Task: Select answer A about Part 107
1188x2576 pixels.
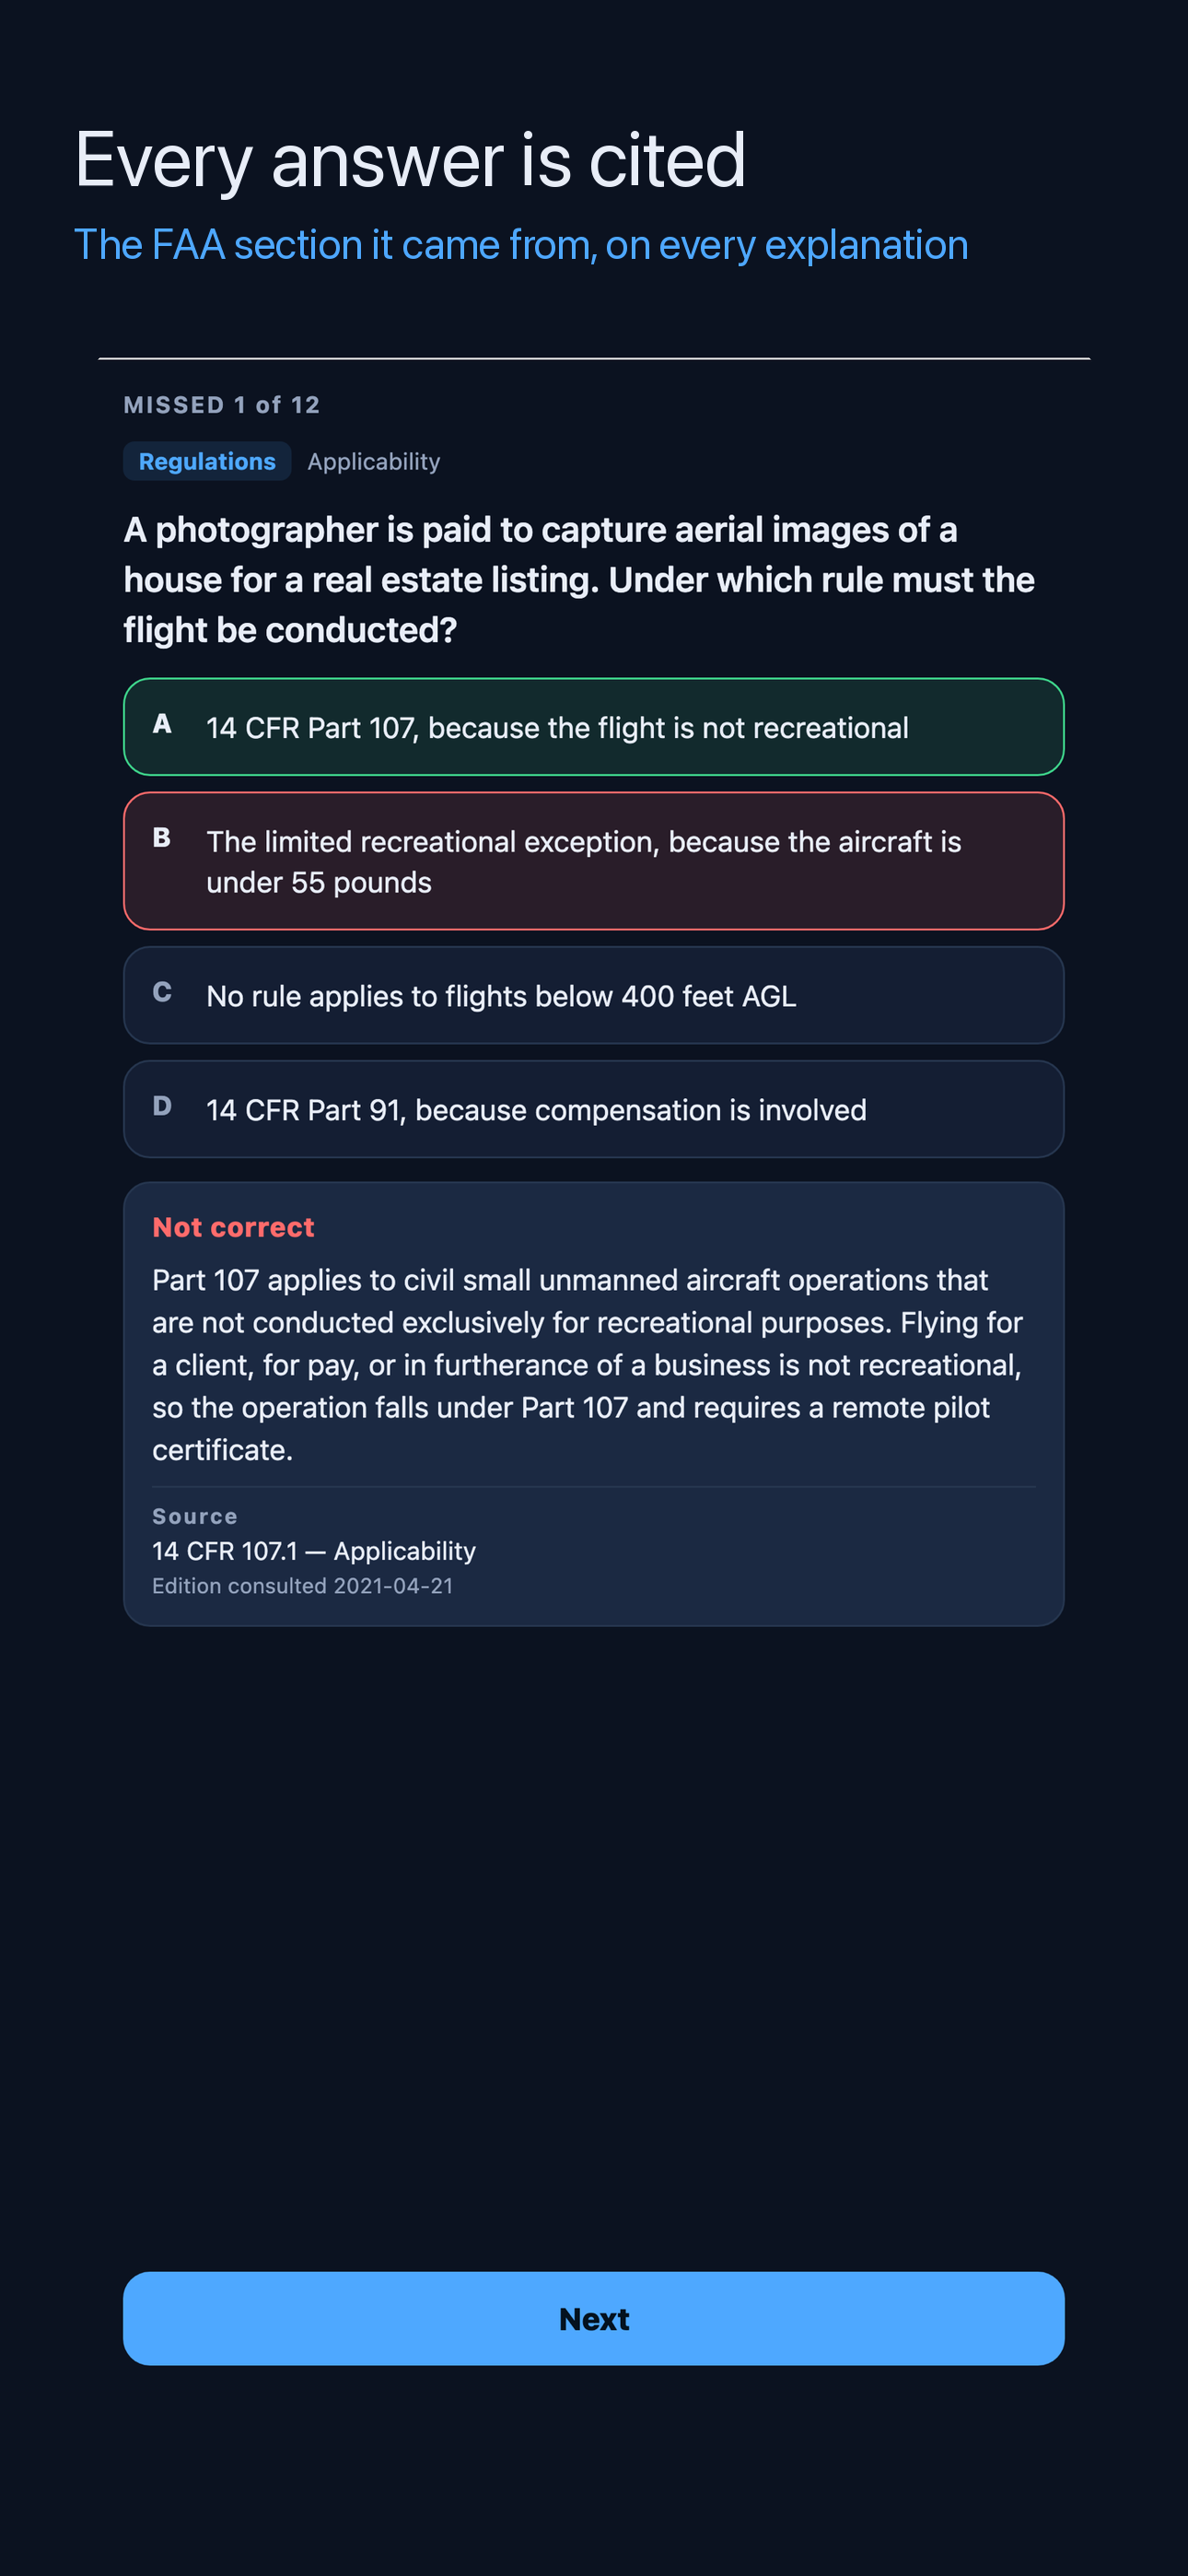Action: pyautogui.click(x=593, y=727)
